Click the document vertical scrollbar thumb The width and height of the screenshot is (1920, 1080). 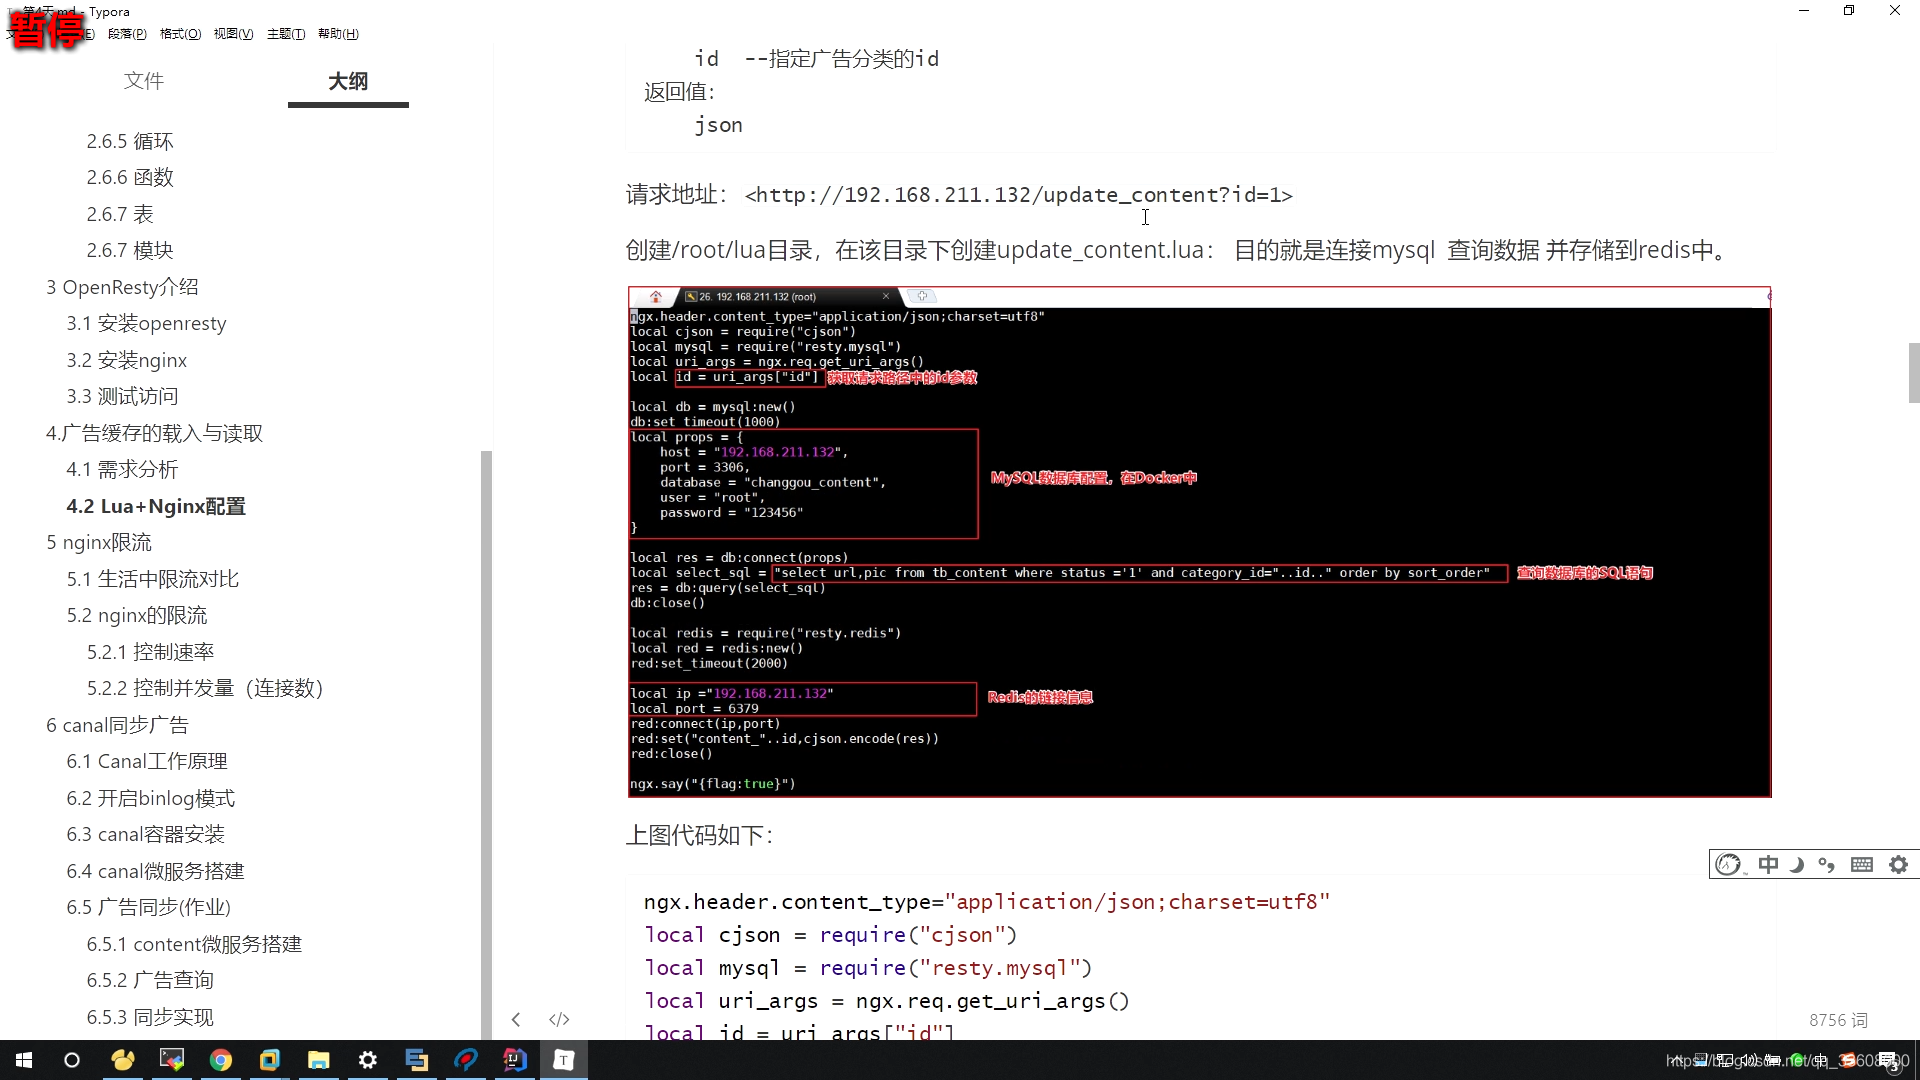[x=1913, y=372]
